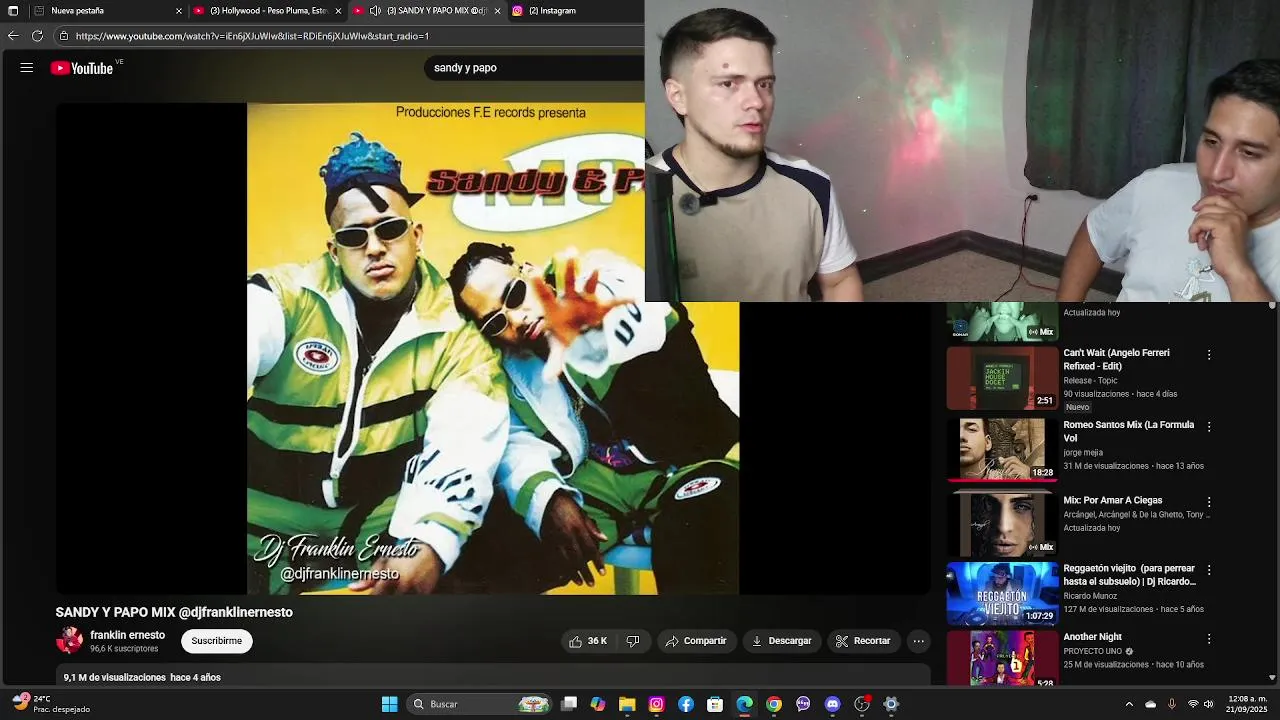Viewport: 1280px width, 720px height.
Task: Open Windows Start menu
Action: (x=389, y=704)
